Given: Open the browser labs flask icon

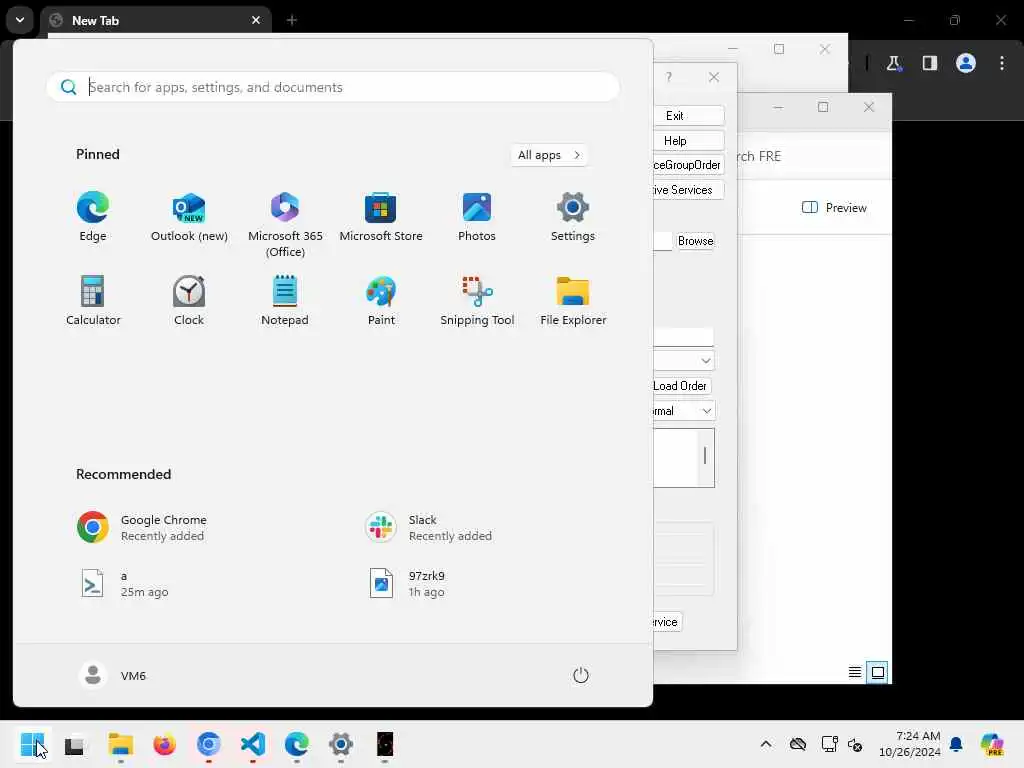Looking at the screenshot, I should 893,63.
